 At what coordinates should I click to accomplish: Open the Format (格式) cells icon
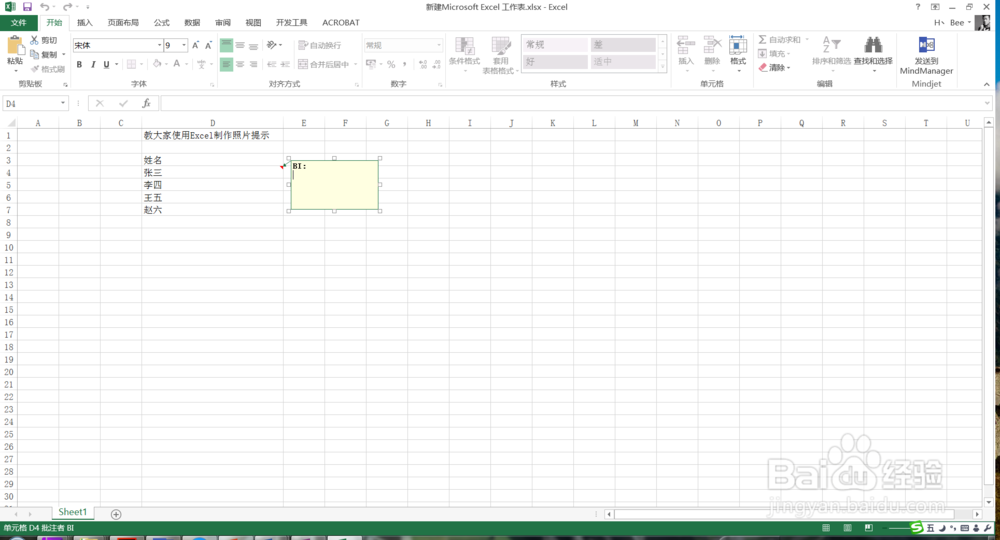coord(738,46)
